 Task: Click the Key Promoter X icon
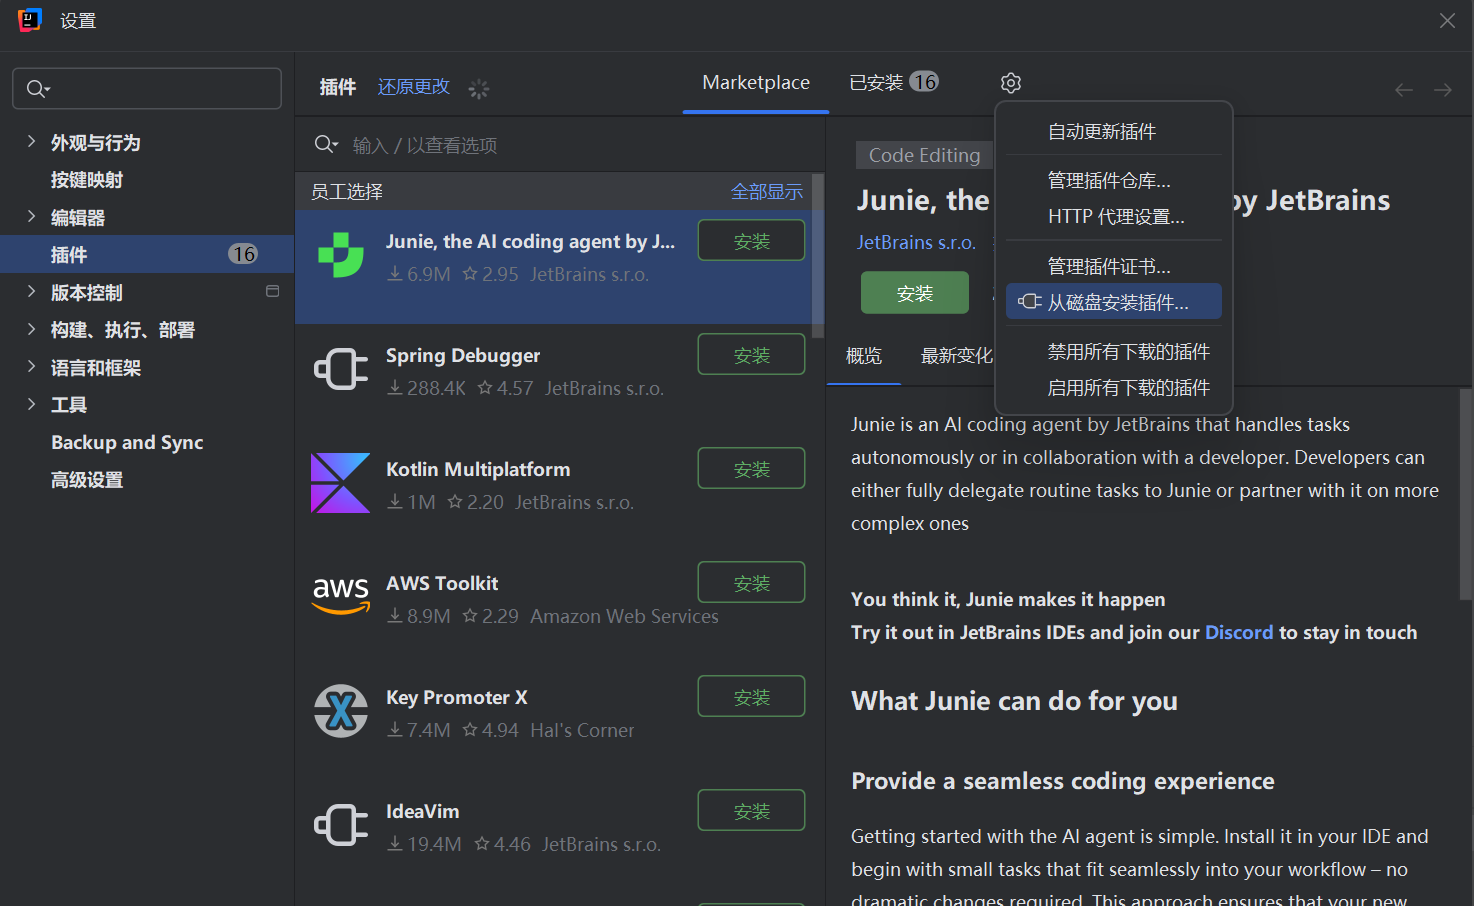point(341,711)
